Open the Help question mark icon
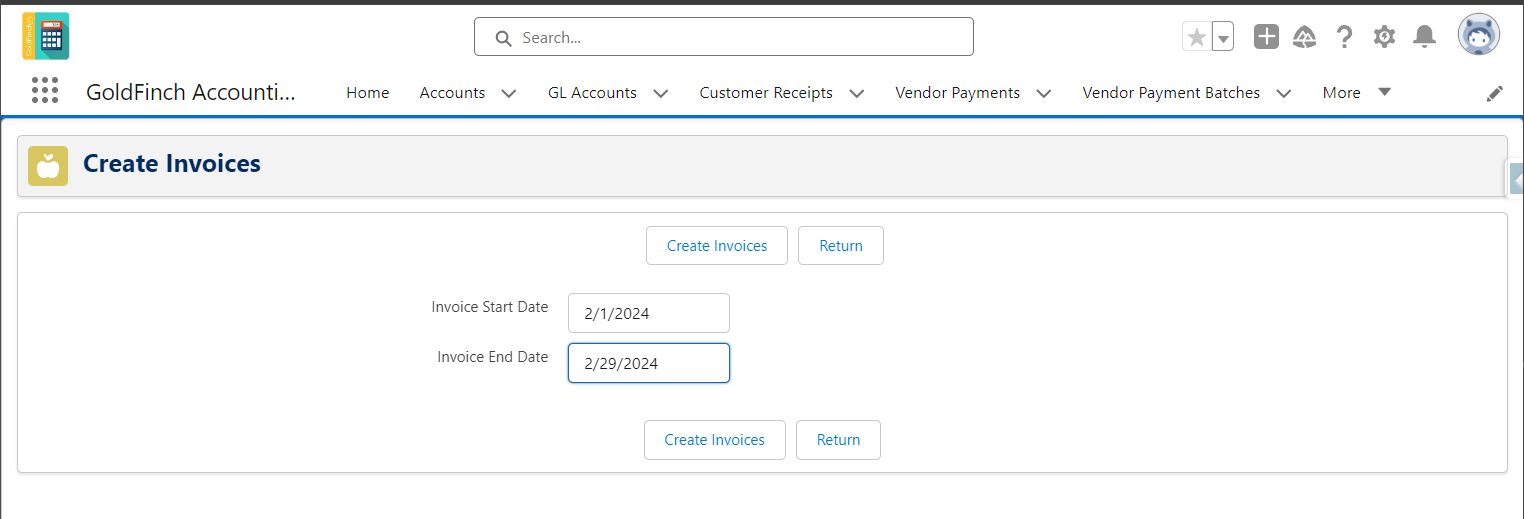This screenshot has height=519, width=1524. tap(1344, 37)
